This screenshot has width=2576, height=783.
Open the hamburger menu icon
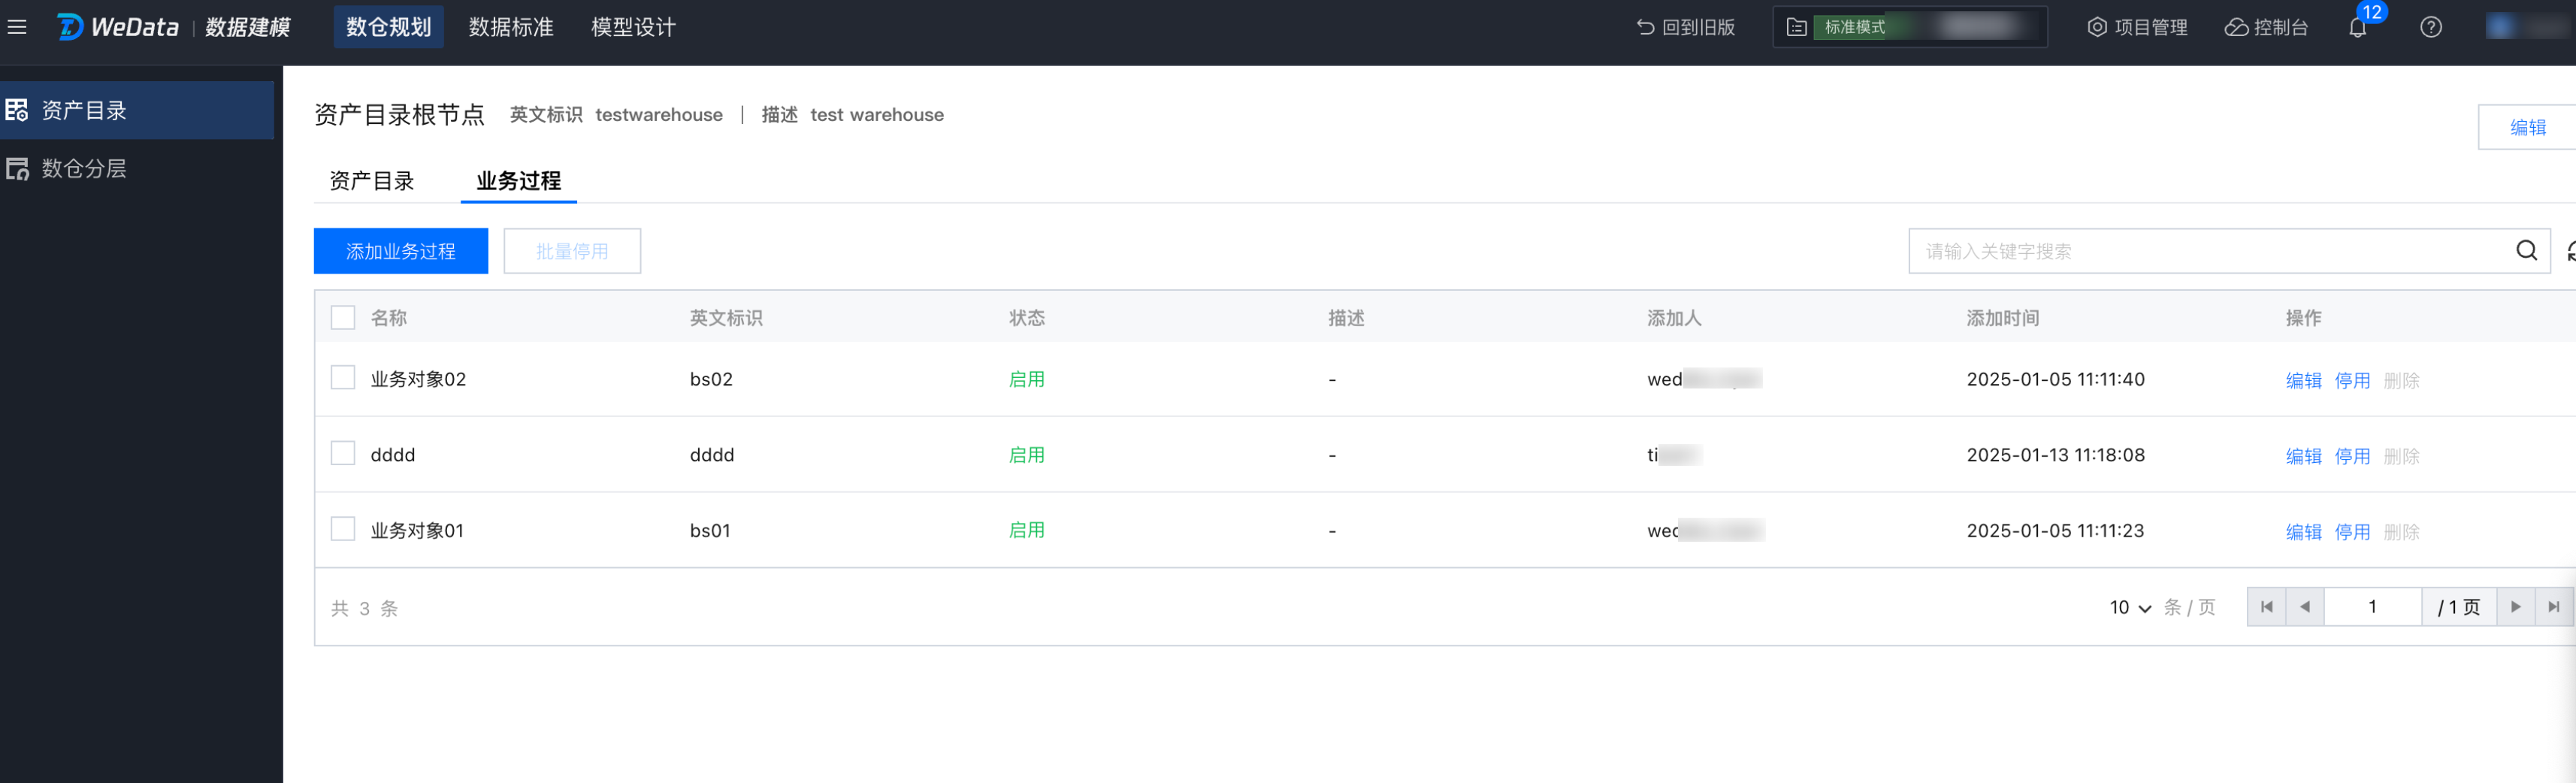click(x=17, y=27)
